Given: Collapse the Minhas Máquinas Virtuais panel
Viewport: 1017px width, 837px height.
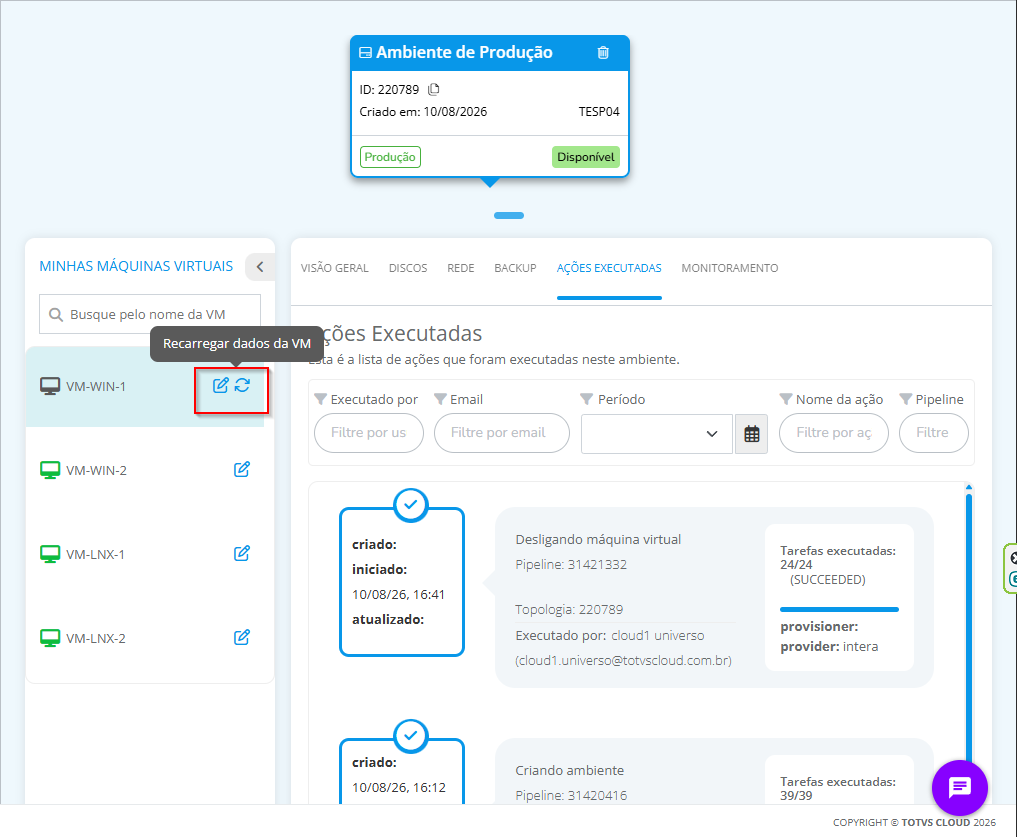Looking at the screenshot, I should 259,267.
